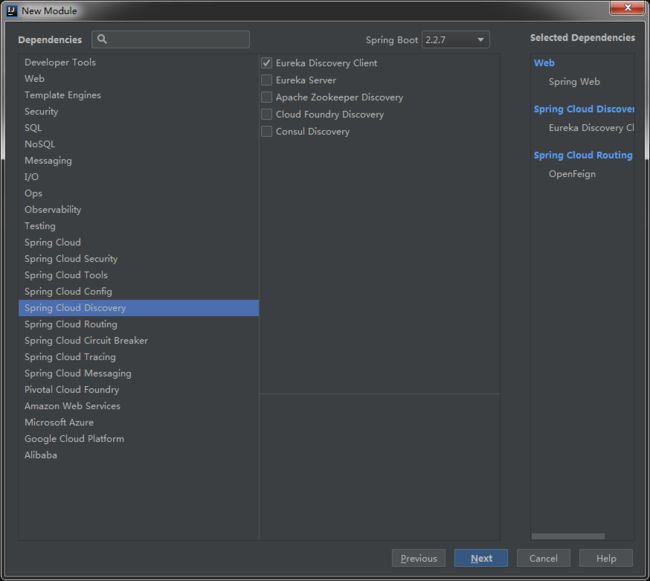Select Spring Cloud Circuit Breaker category
Screen dimensions: 650x581
coord(138,341)
